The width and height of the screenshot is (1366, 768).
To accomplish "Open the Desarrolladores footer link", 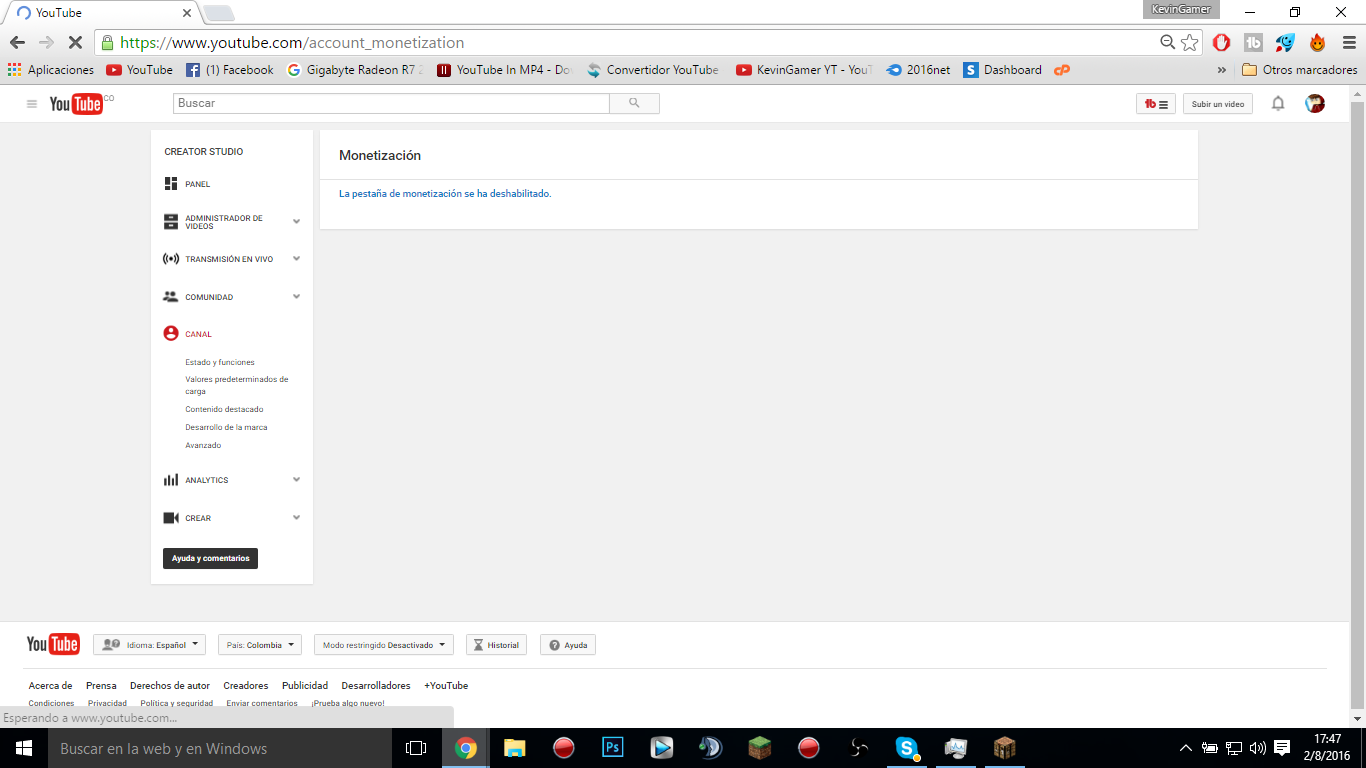I will (376, 686).
